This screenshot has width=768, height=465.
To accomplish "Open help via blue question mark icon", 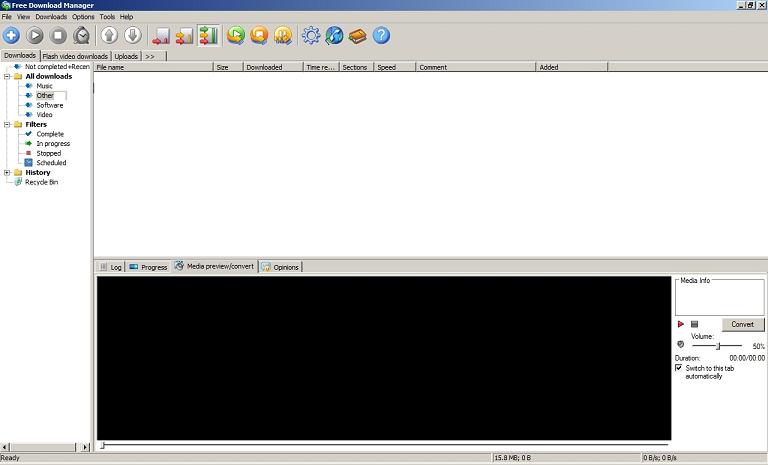I will pyautogui.click(x=382, y=36).
